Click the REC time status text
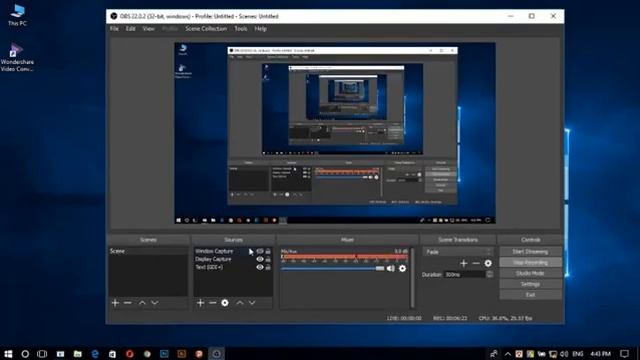The image size is (640, 360). [x=450, y=318]
